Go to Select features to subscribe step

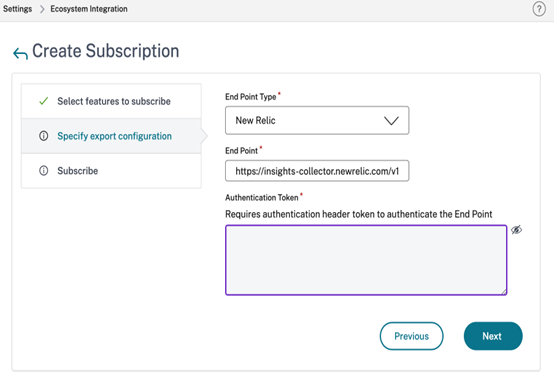tap(111, 101)
